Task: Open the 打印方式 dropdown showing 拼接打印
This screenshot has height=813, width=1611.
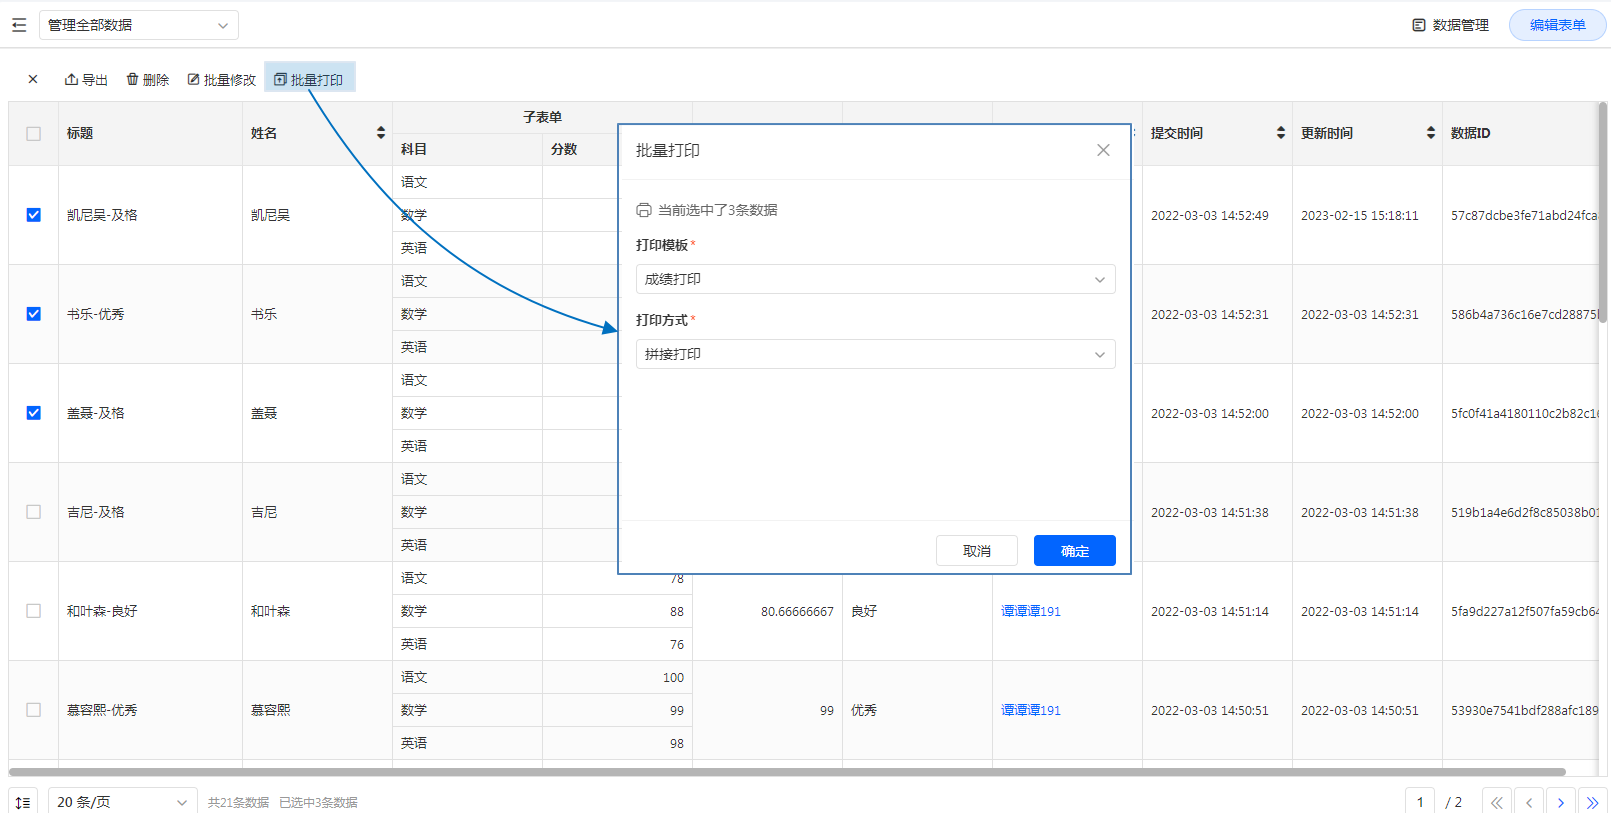Action: pos(875,355)
